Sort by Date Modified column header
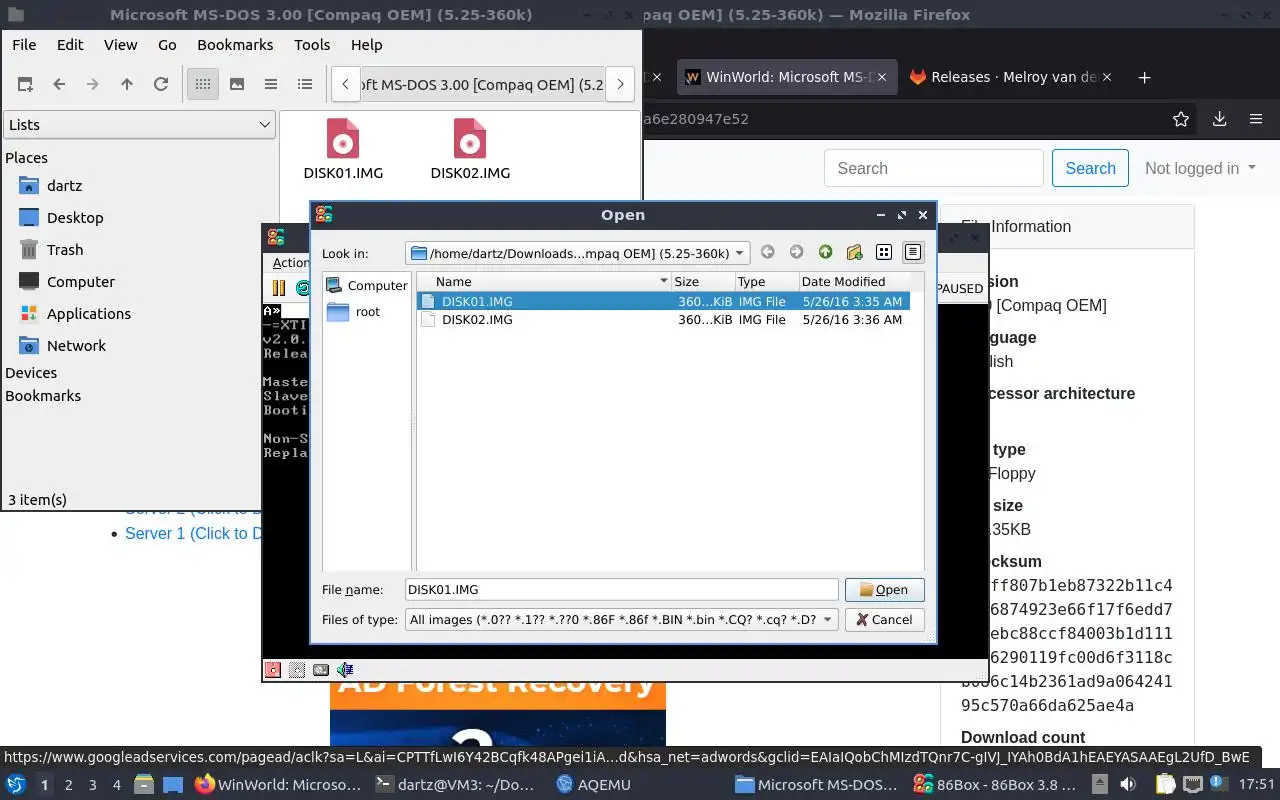This screenshot has height=800, width=1280. 855,282
